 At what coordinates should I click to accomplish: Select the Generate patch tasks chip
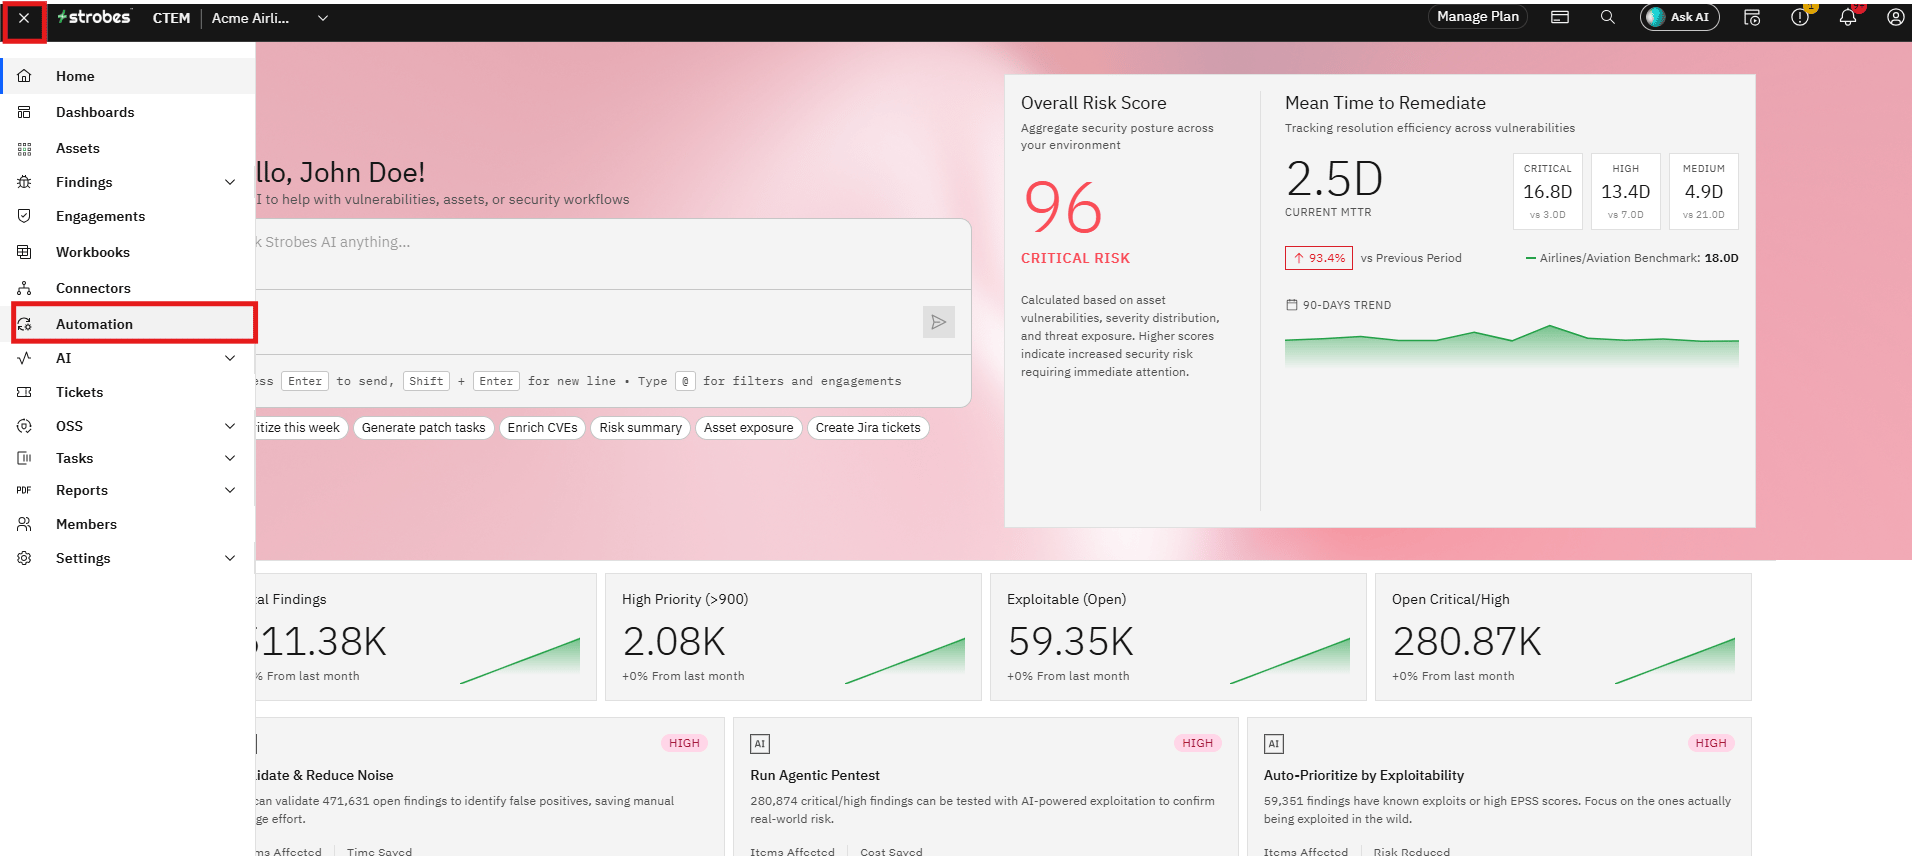(423, 428)
